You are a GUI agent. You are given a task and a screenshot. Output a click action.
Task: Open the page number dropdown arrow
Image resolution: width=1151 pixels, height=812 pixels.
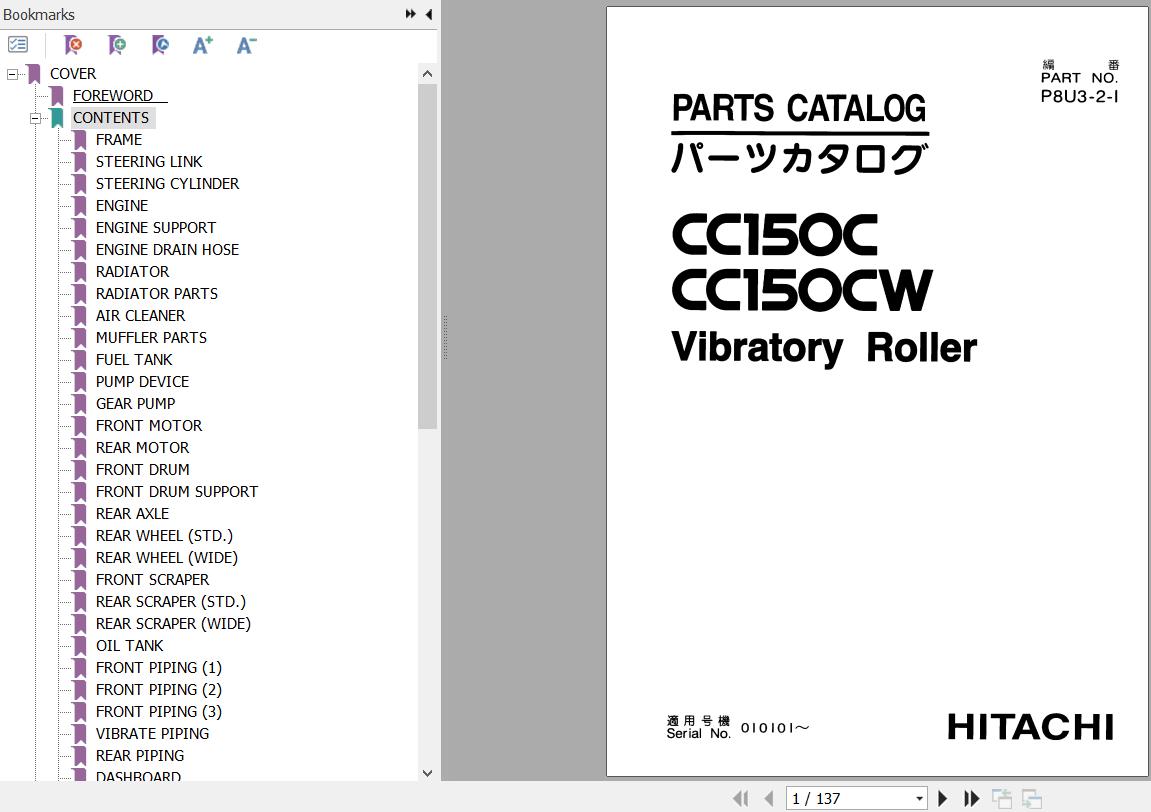[920, 798]
